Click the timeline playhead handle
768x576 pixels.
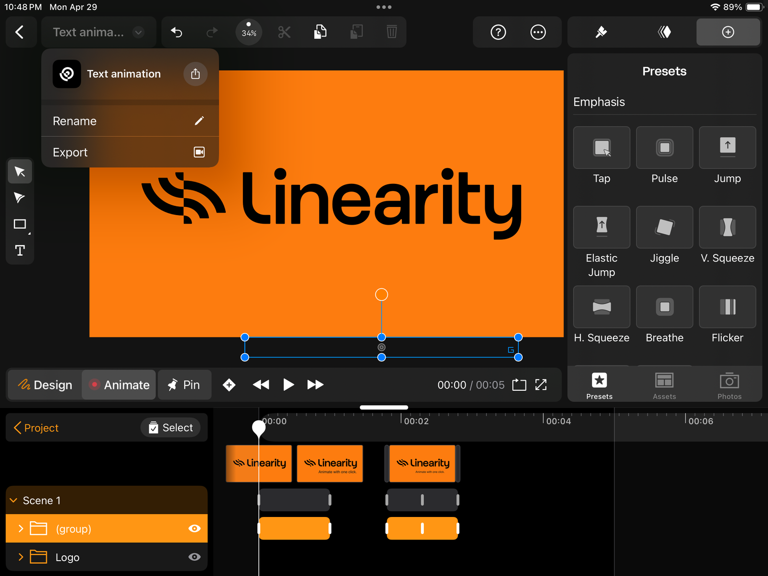pyautogui.click(x=259, y=429)
